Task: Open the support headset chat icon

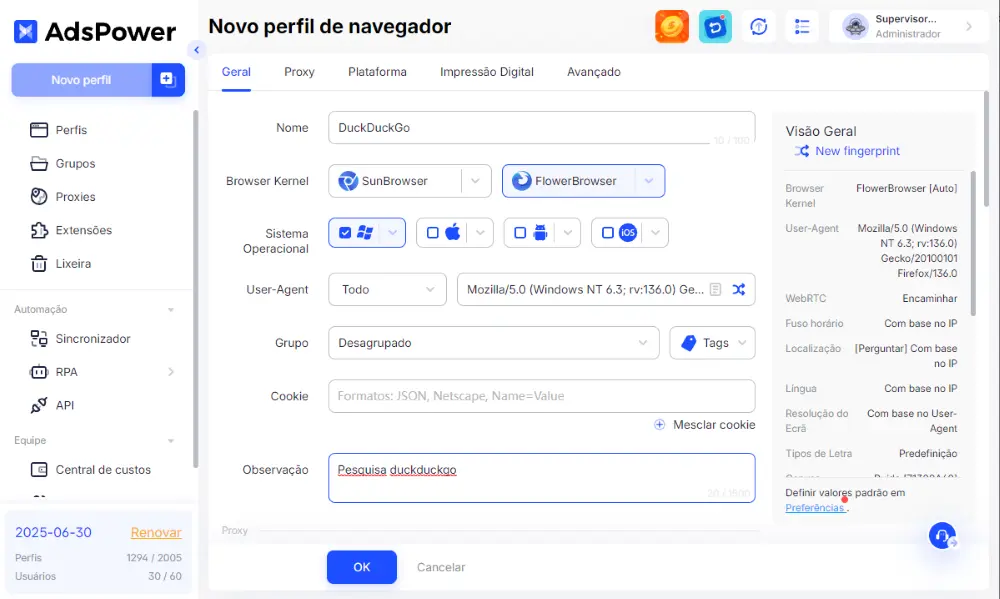Action: [x=942, y=536]
